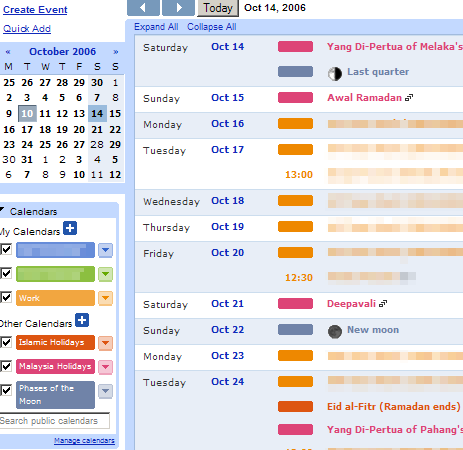Uncheck the Work calendar checkbox

[x=6, y=297]
